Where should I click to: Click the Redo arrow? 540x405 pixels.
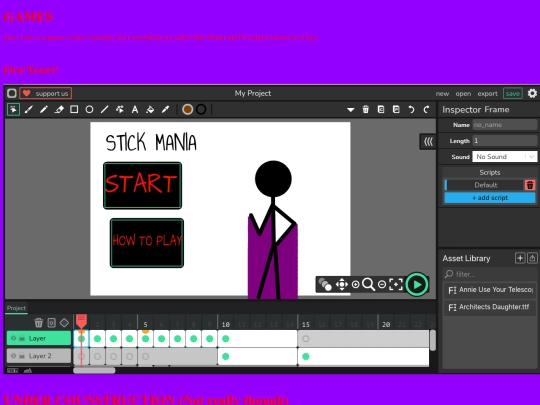(x=426, y=110)
